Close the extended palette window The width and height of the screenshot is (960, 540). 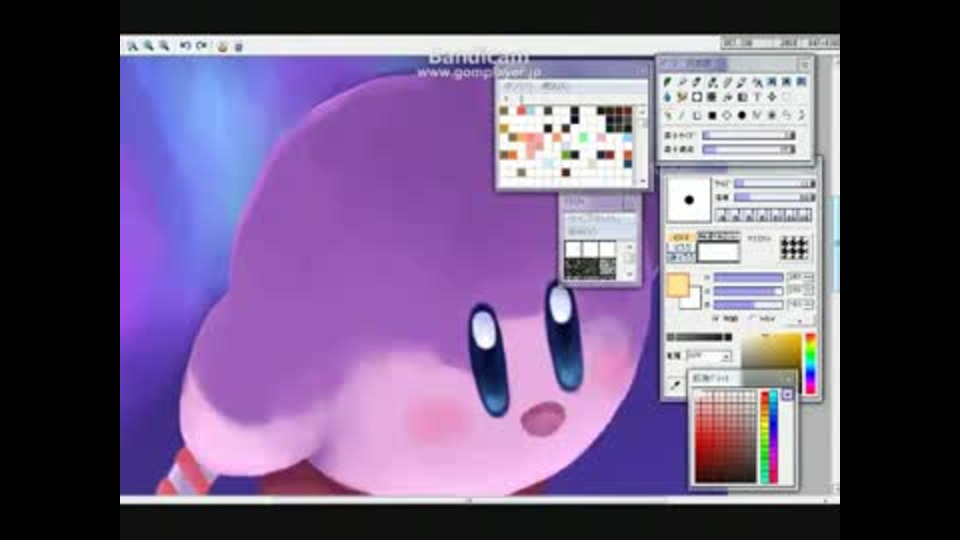(790, 379)
